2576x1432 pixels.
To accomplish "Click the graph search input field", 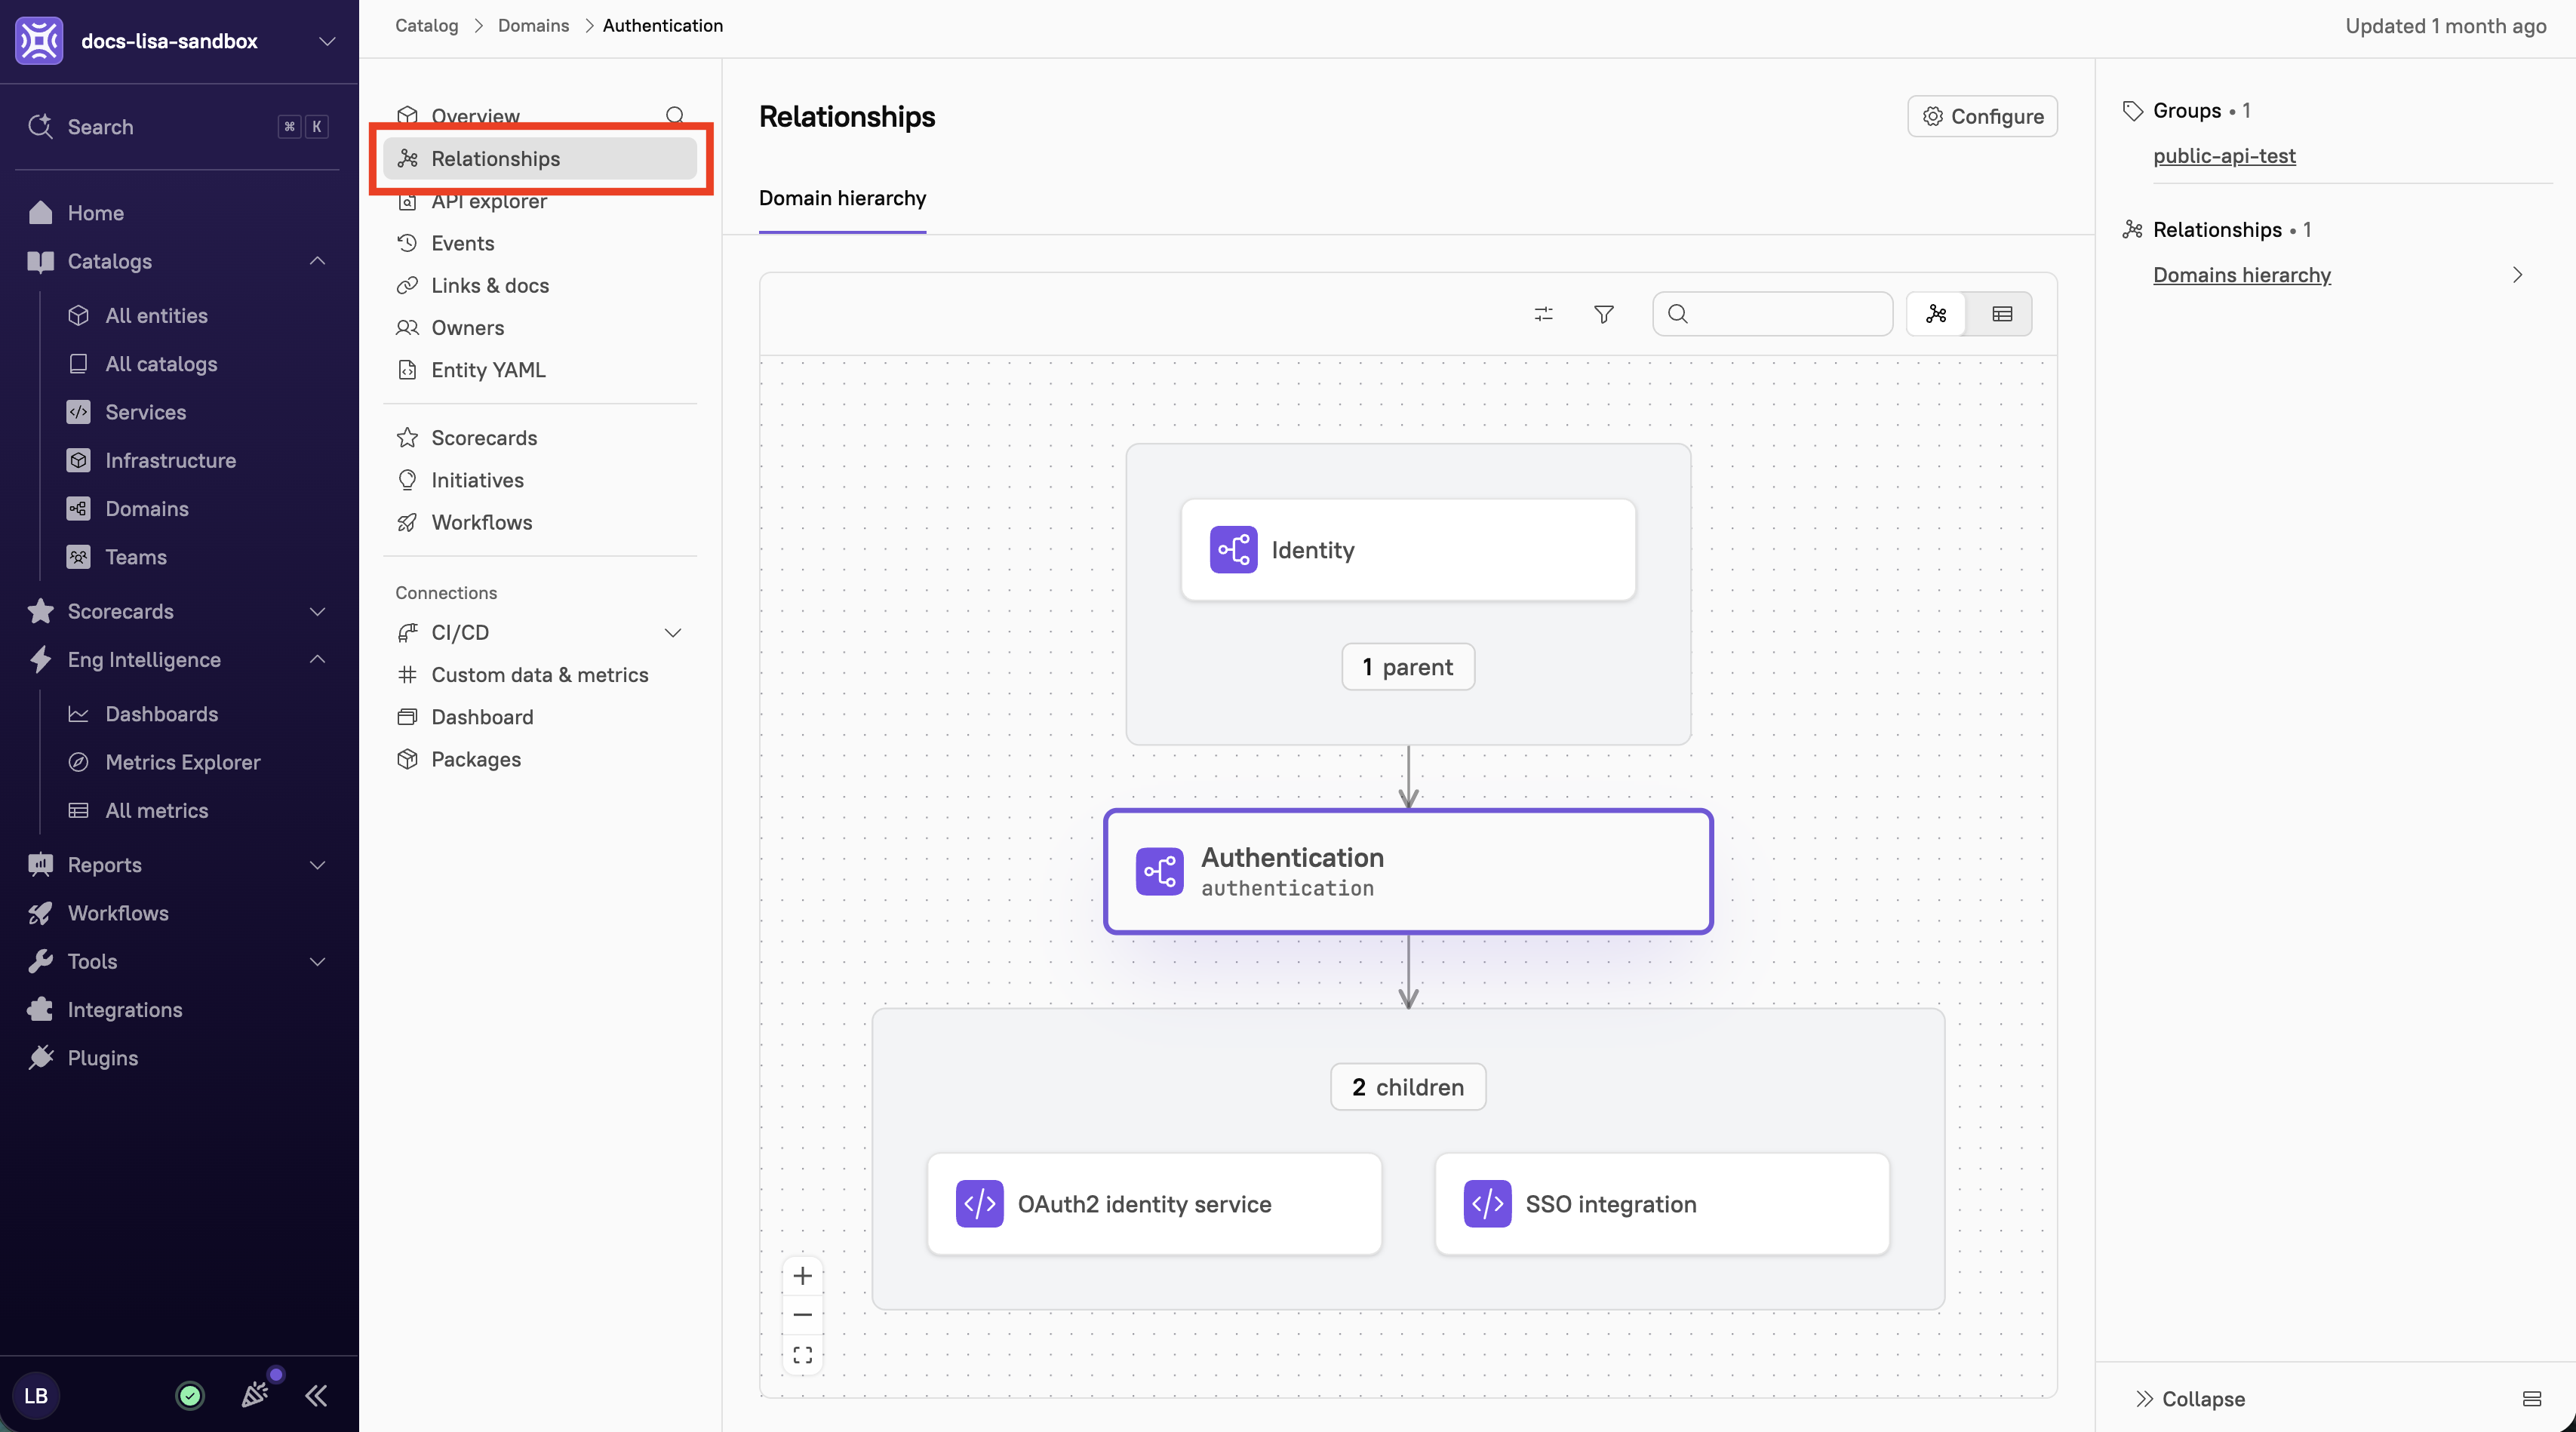I will coord(1773,314).
